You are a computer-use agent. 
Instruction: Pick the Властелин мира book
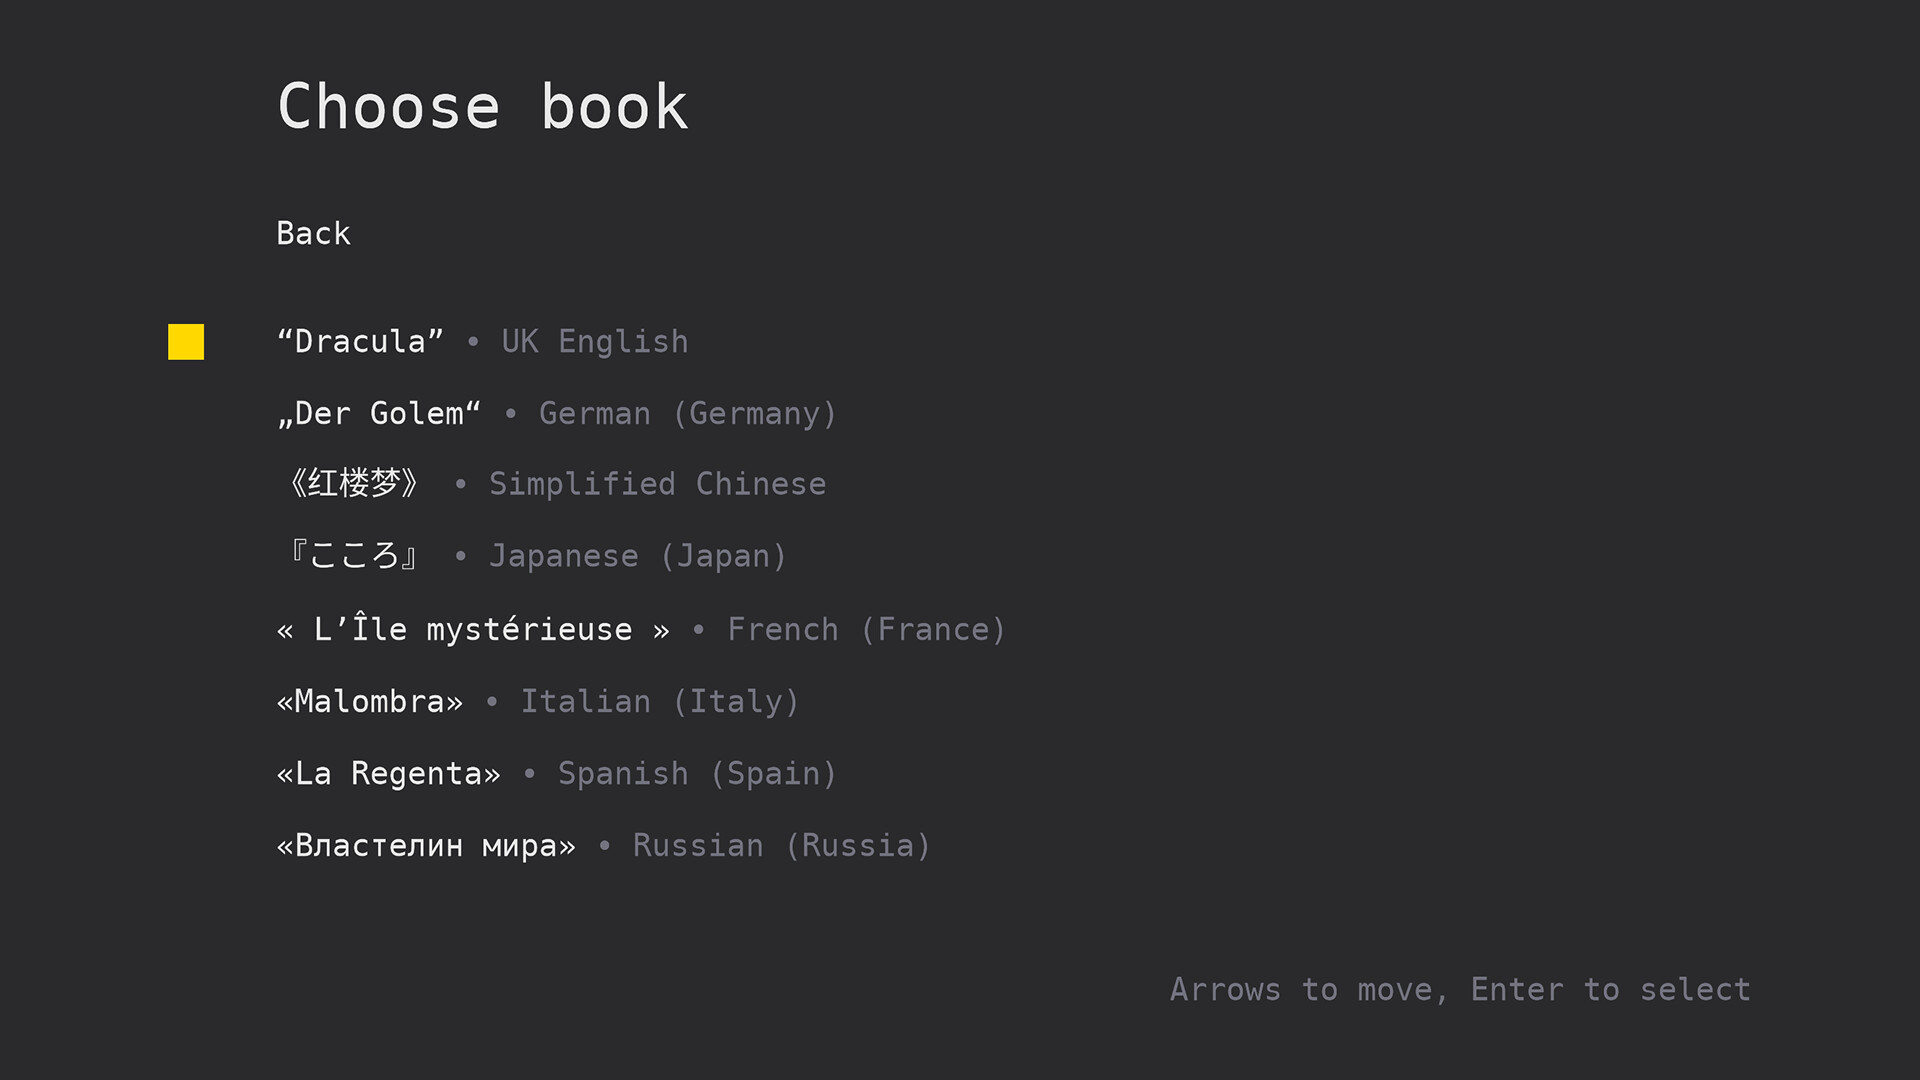tap(426, 846)
